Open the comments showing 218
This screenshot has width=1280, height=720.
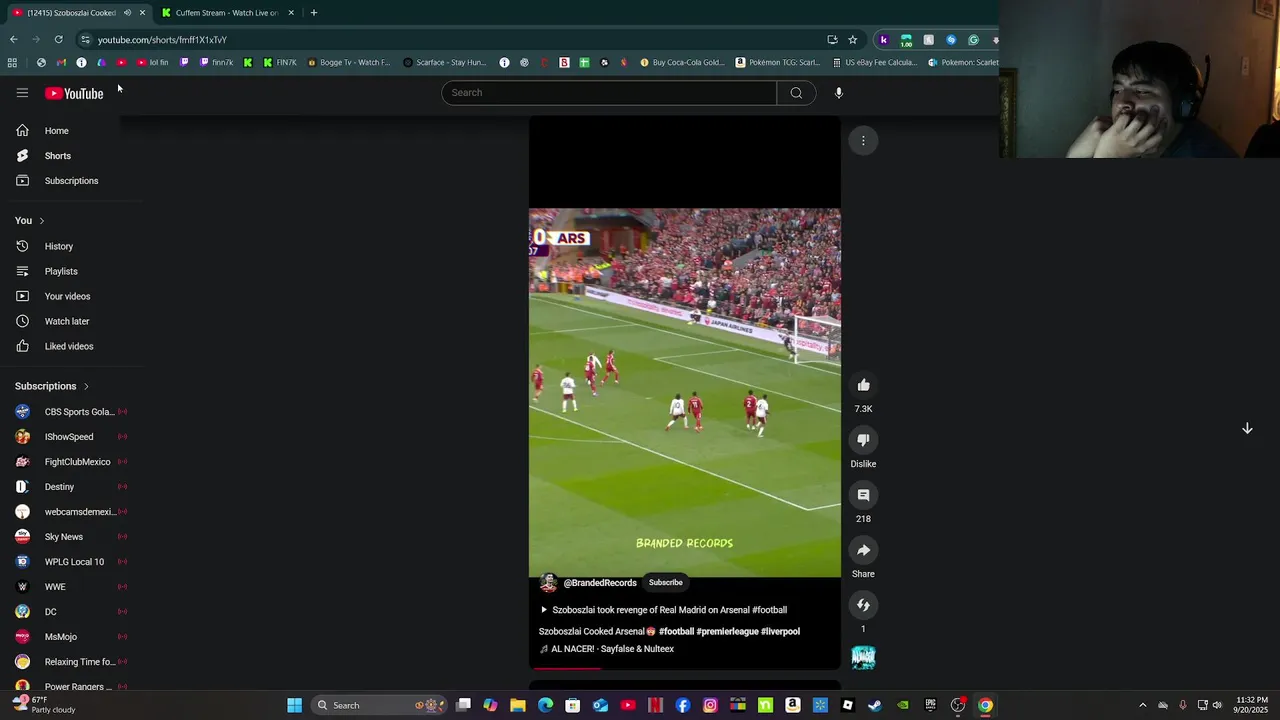pyautogui.click(x=863, y=495)
